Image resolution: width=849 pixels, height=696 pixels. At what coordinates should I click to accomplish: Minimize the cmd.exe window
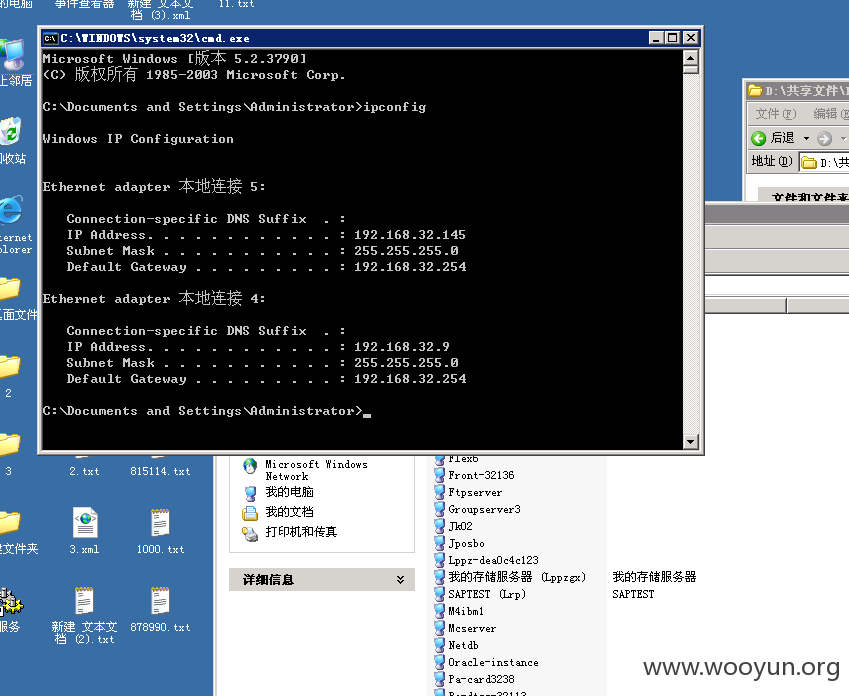point(656,38)
